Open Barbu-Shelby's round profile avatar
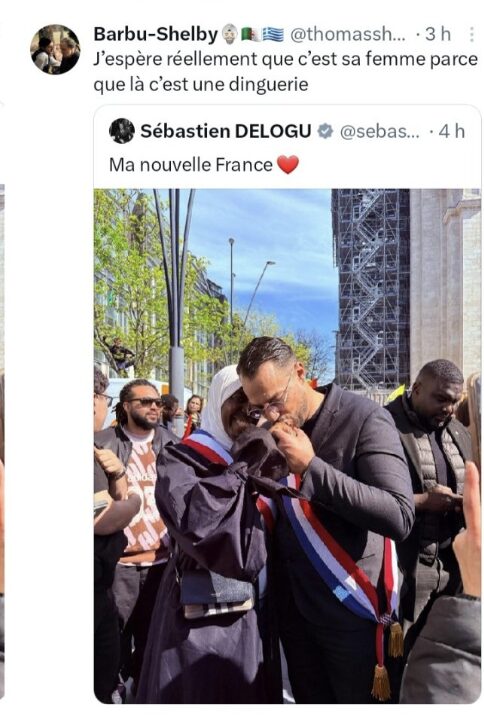 55,50
